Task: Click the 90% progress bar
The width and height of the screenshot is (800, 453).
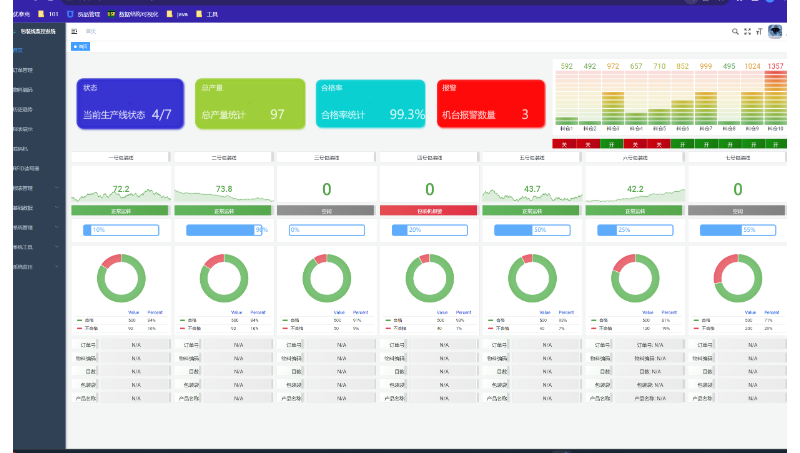Action: point(224,230)
